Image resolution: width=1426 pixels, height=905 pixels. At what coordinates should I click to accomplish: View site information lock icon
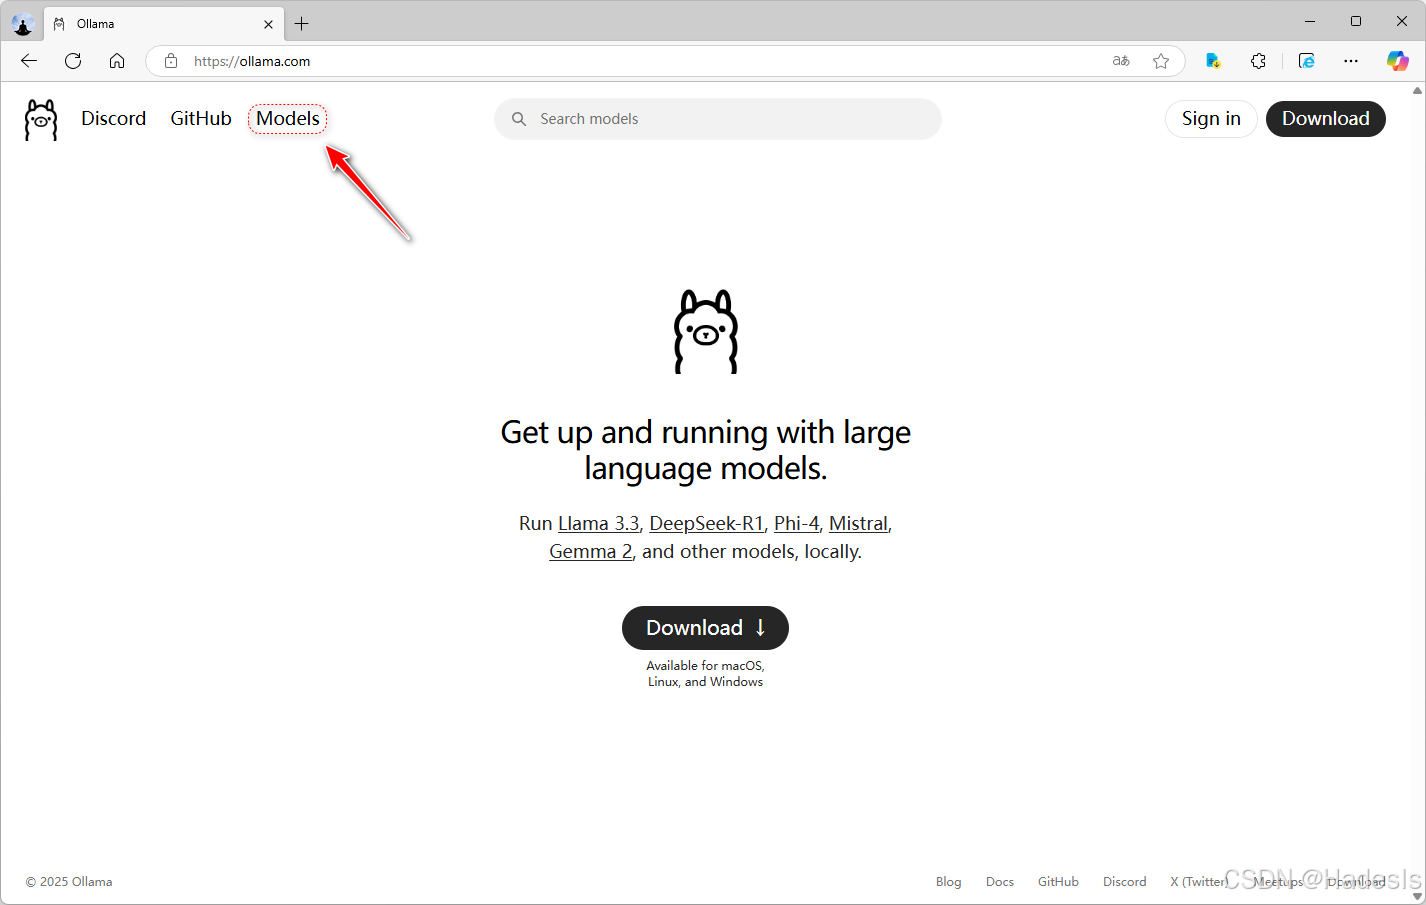(171, 61)
